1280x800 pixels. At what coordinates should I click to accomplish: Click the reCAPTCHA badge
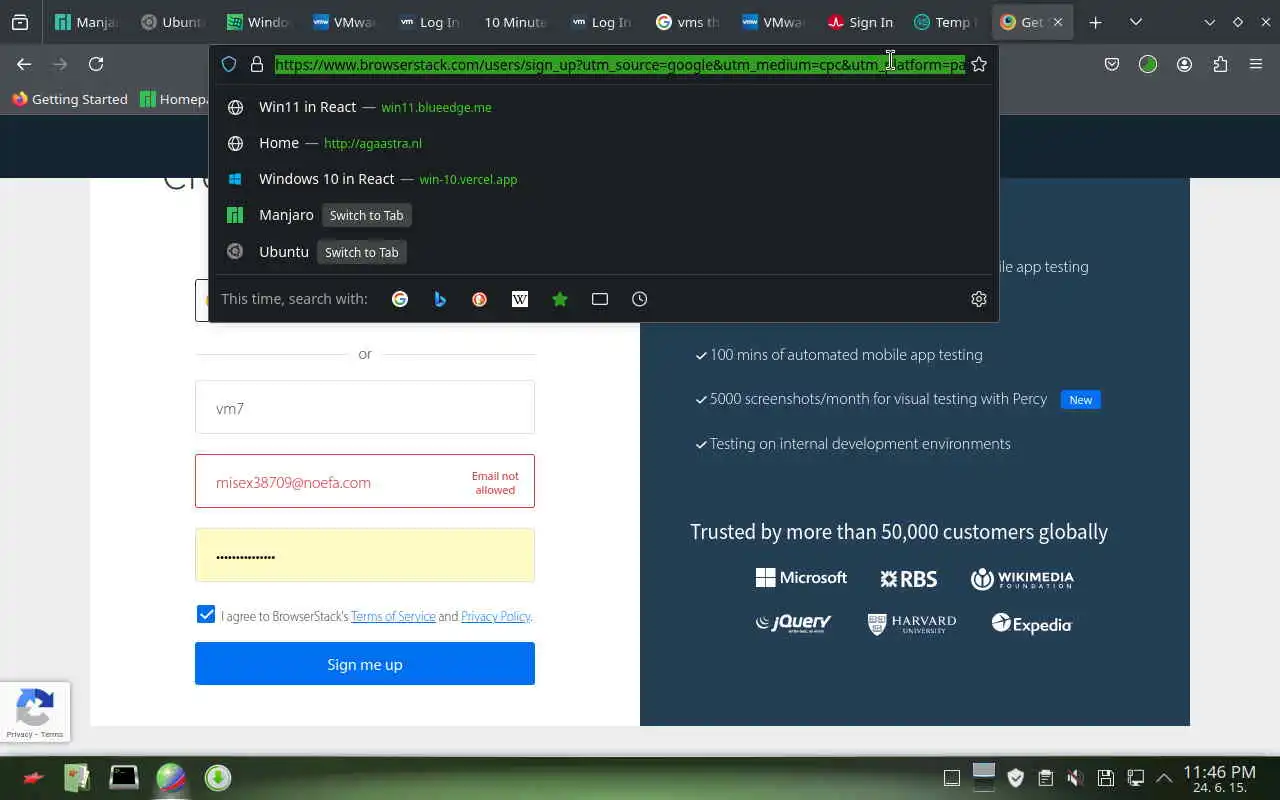tap(35, 712)
